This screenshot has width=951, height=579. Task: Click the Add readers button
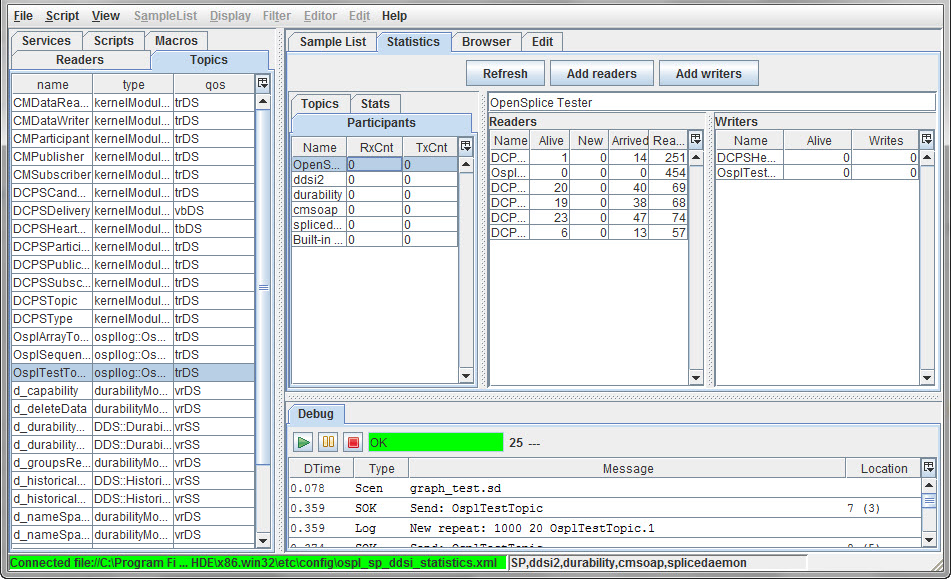(602, 73)
